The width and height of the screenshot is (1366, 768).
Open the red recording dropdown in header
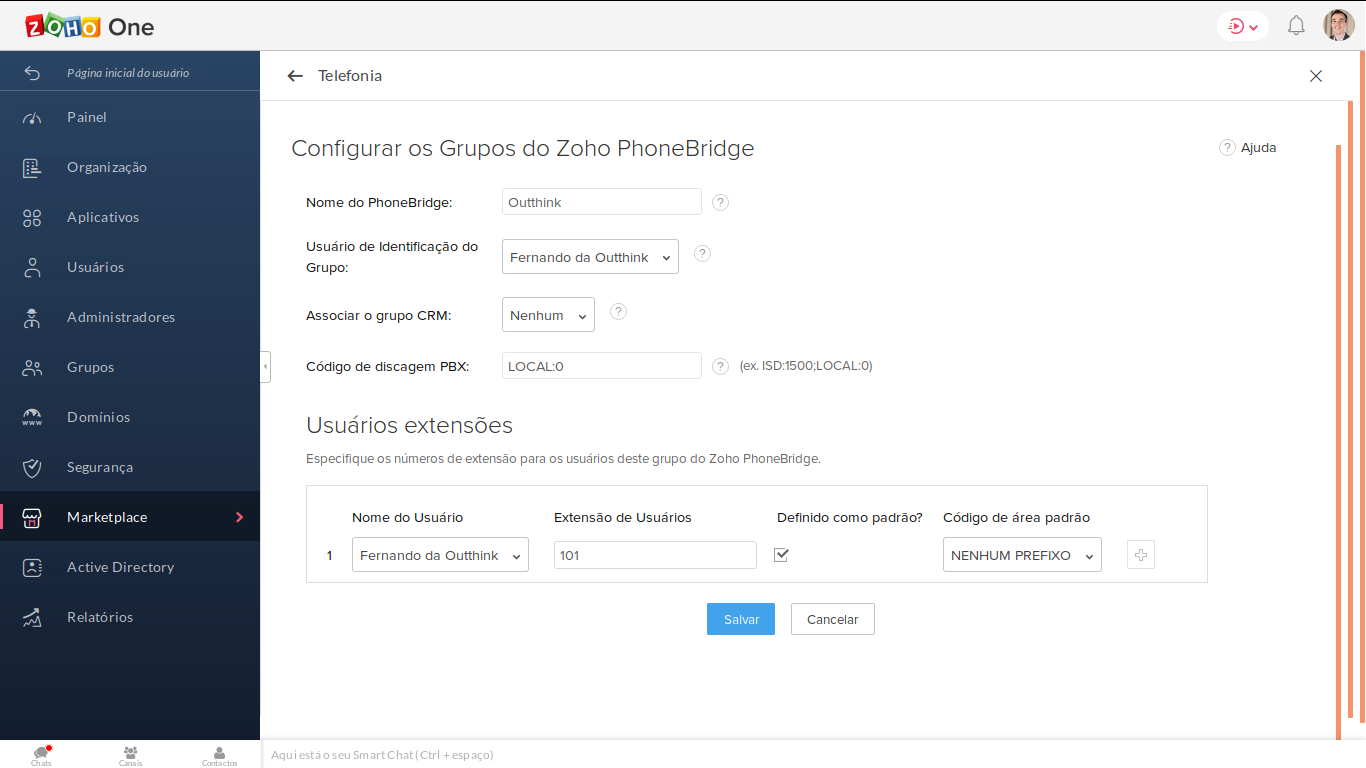coord(1243,27)
